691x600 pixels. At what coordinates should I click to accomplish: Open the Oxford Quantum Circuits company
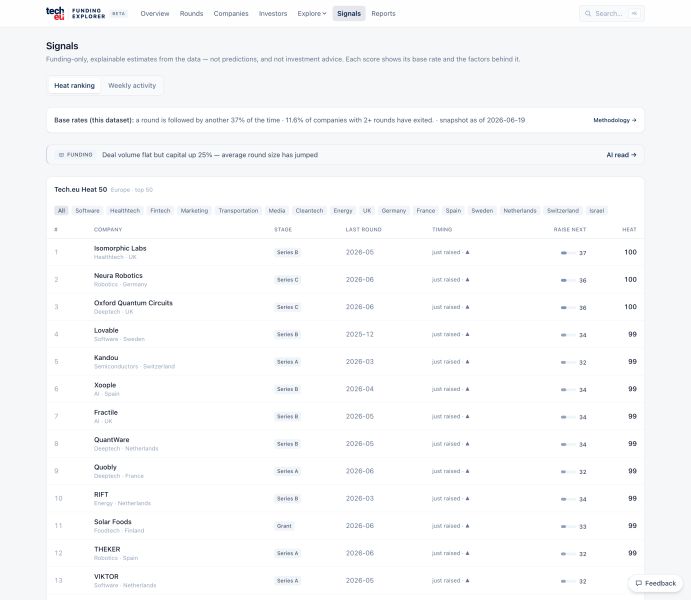(133, 303)
